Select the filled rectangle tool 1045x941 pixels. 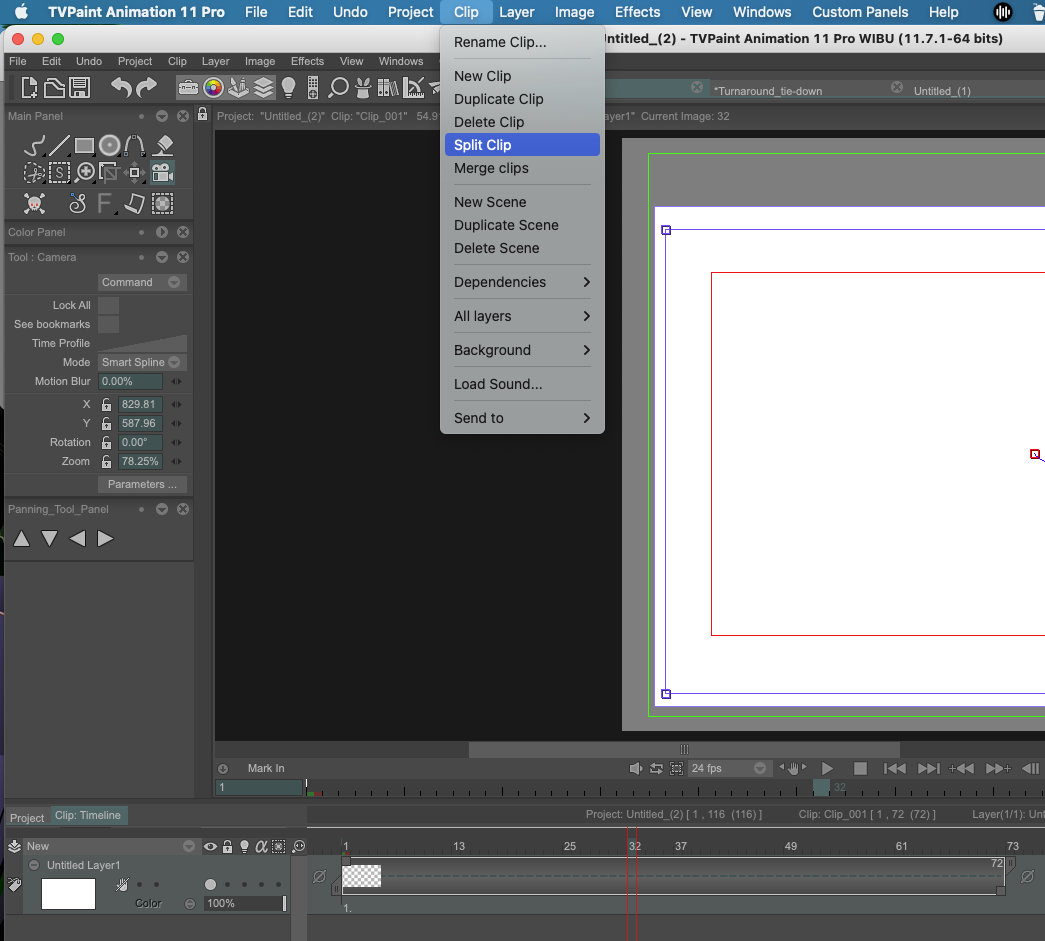pos(84,145)
